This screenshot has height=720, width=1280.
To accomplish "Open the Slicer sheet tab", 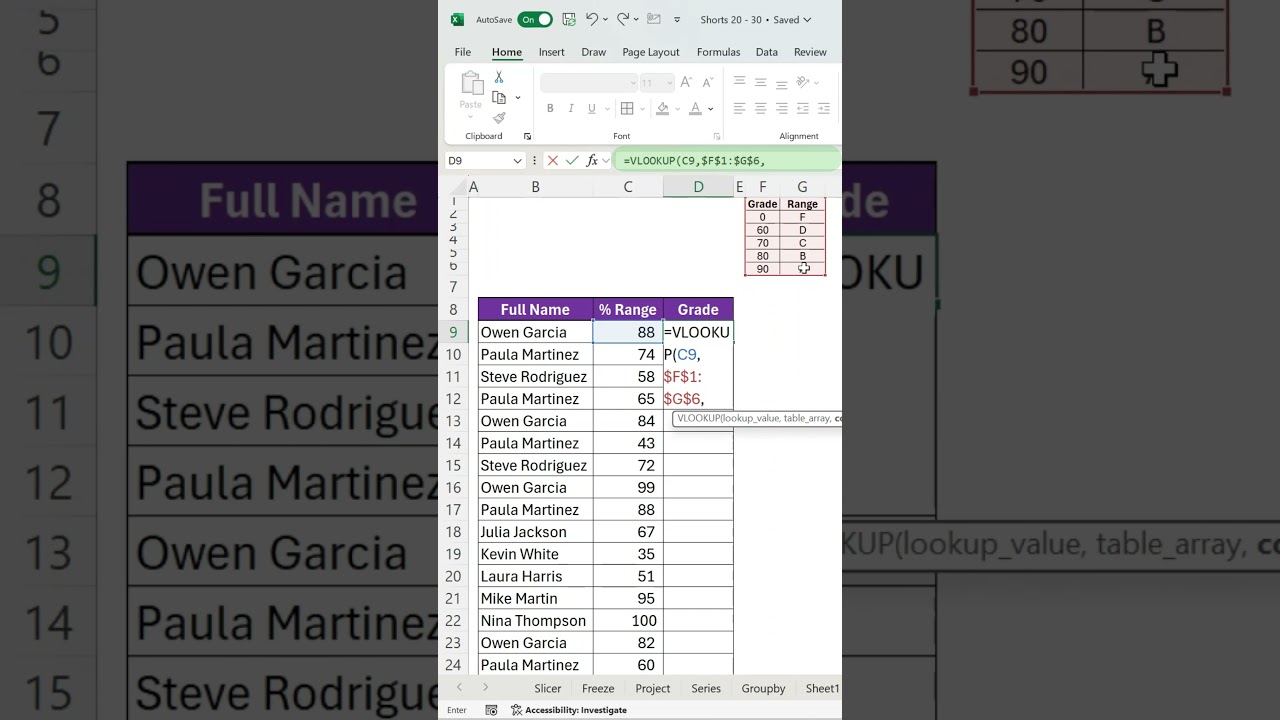I will (x=548, y=688).
